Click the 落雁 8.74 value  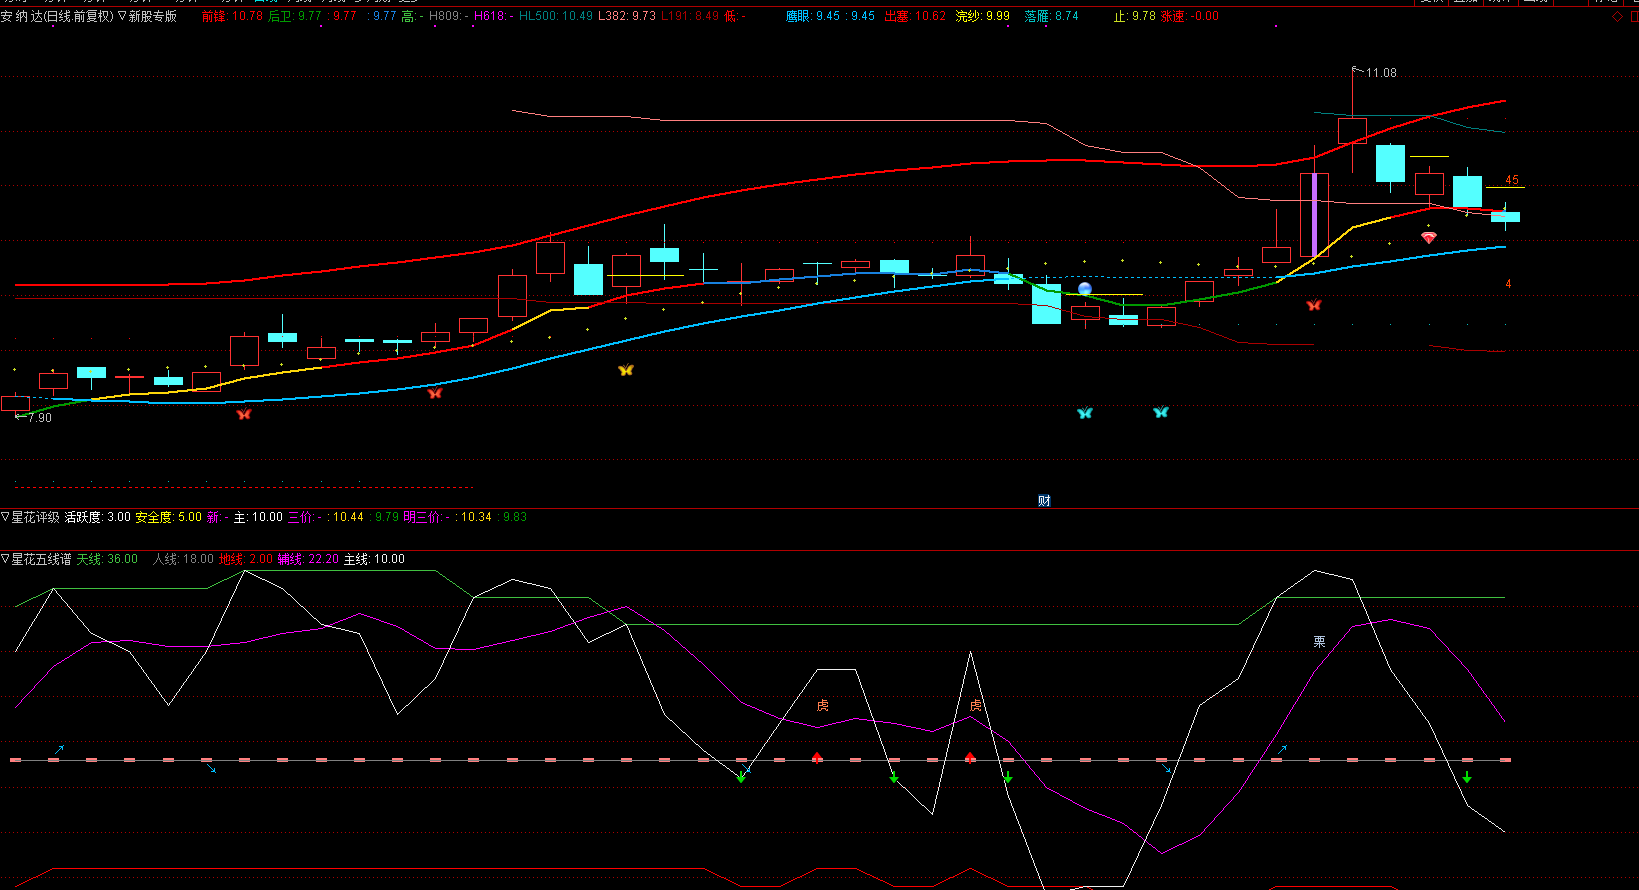point(1052,16)
